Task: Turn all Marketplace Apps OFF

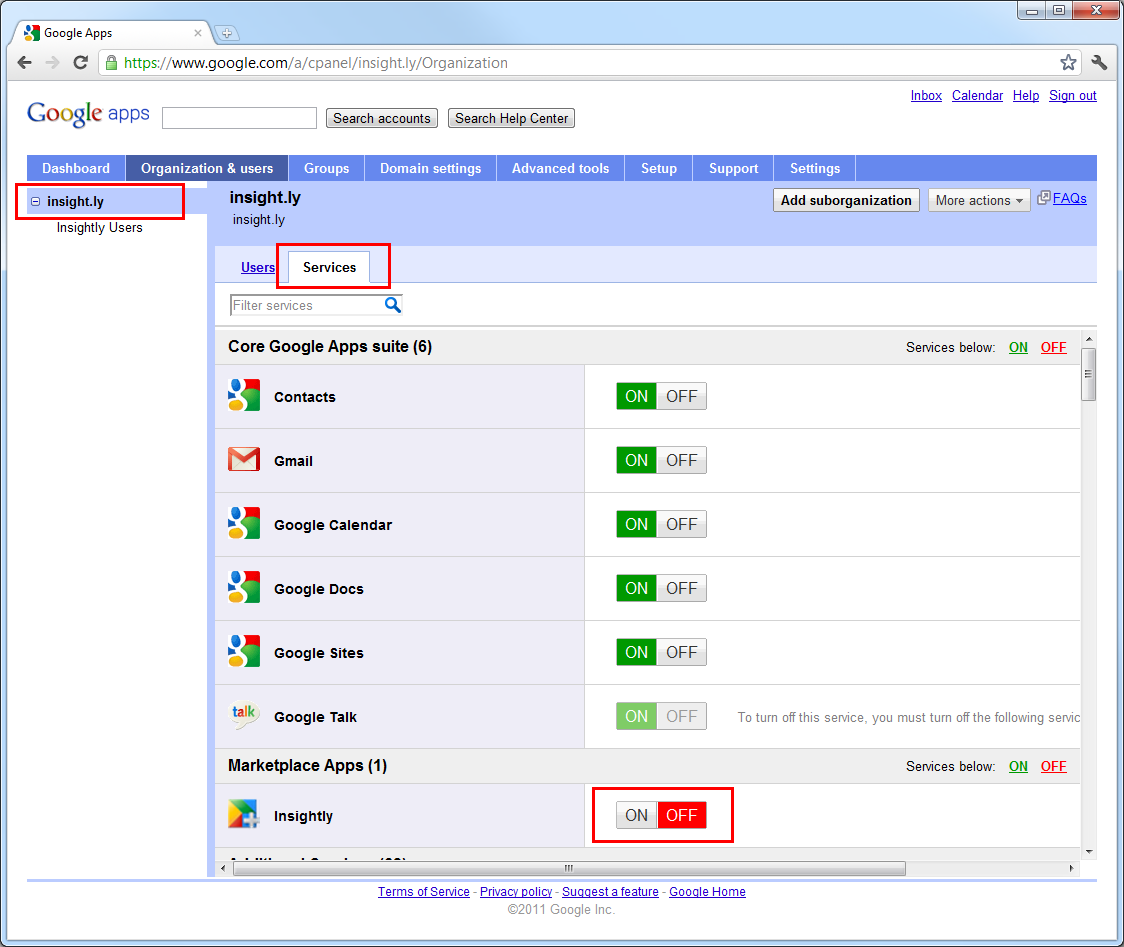Action: [1053, 766]
